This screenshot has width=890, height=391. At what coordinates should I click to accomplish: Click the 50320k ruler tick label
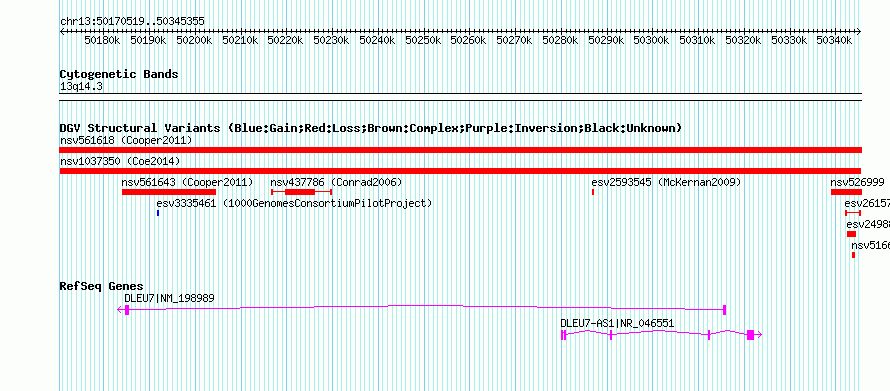pos(743,40)
